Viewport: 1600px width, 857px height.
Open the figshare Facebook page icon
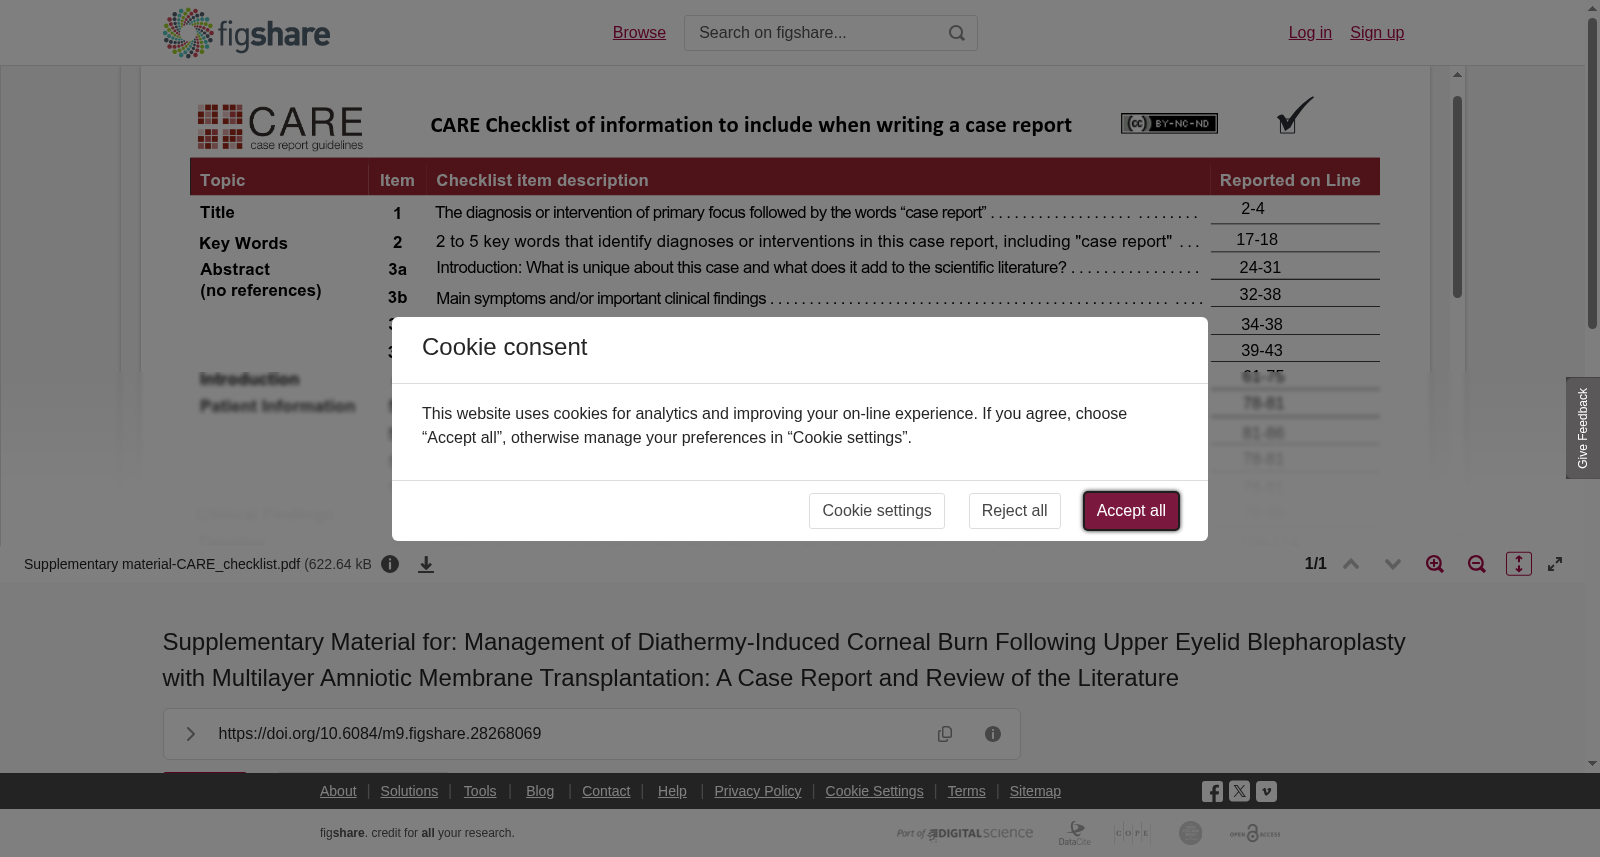(x=1212, y=792)
